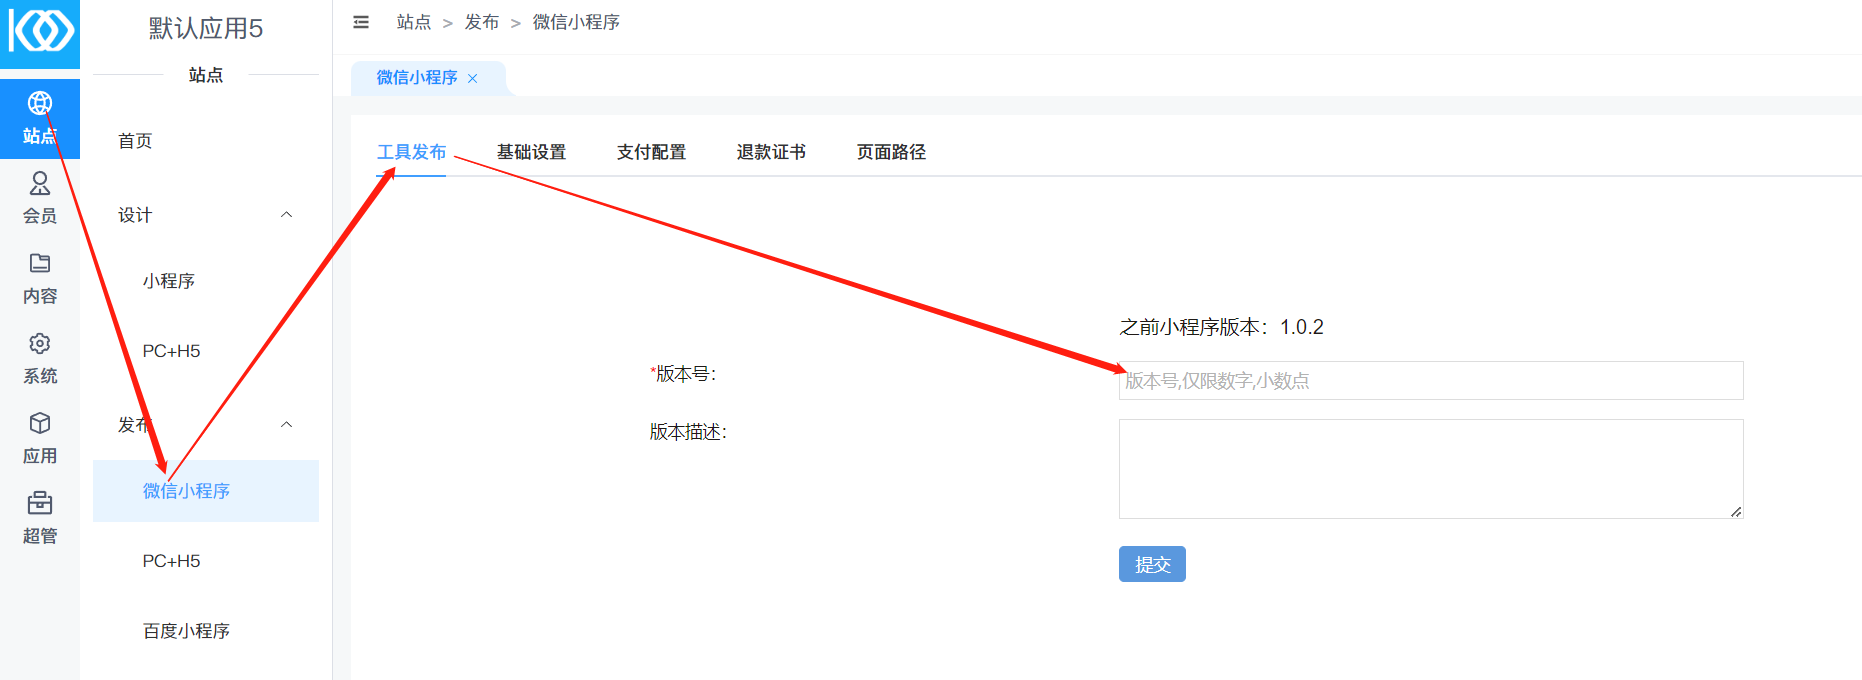Collapse the 发布 menu group chevron

coord(286,425)
